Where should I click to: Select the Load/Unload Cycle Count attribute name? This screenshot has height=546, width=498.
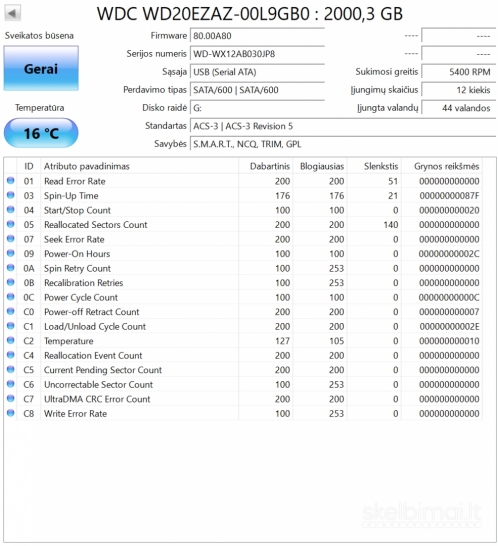tap(95, 327)
